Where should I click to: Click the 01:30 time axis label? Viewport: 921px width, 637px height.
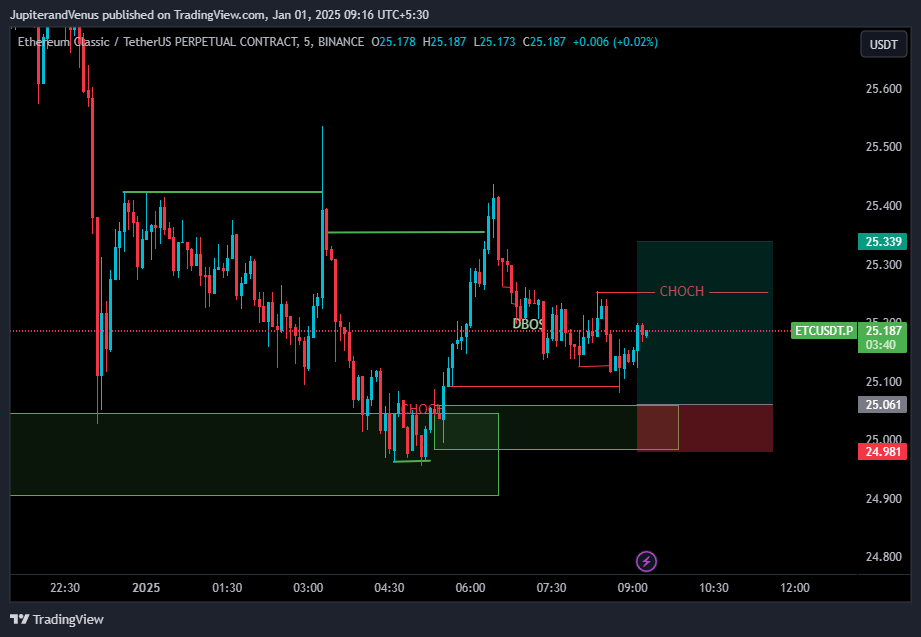[227, 588]
